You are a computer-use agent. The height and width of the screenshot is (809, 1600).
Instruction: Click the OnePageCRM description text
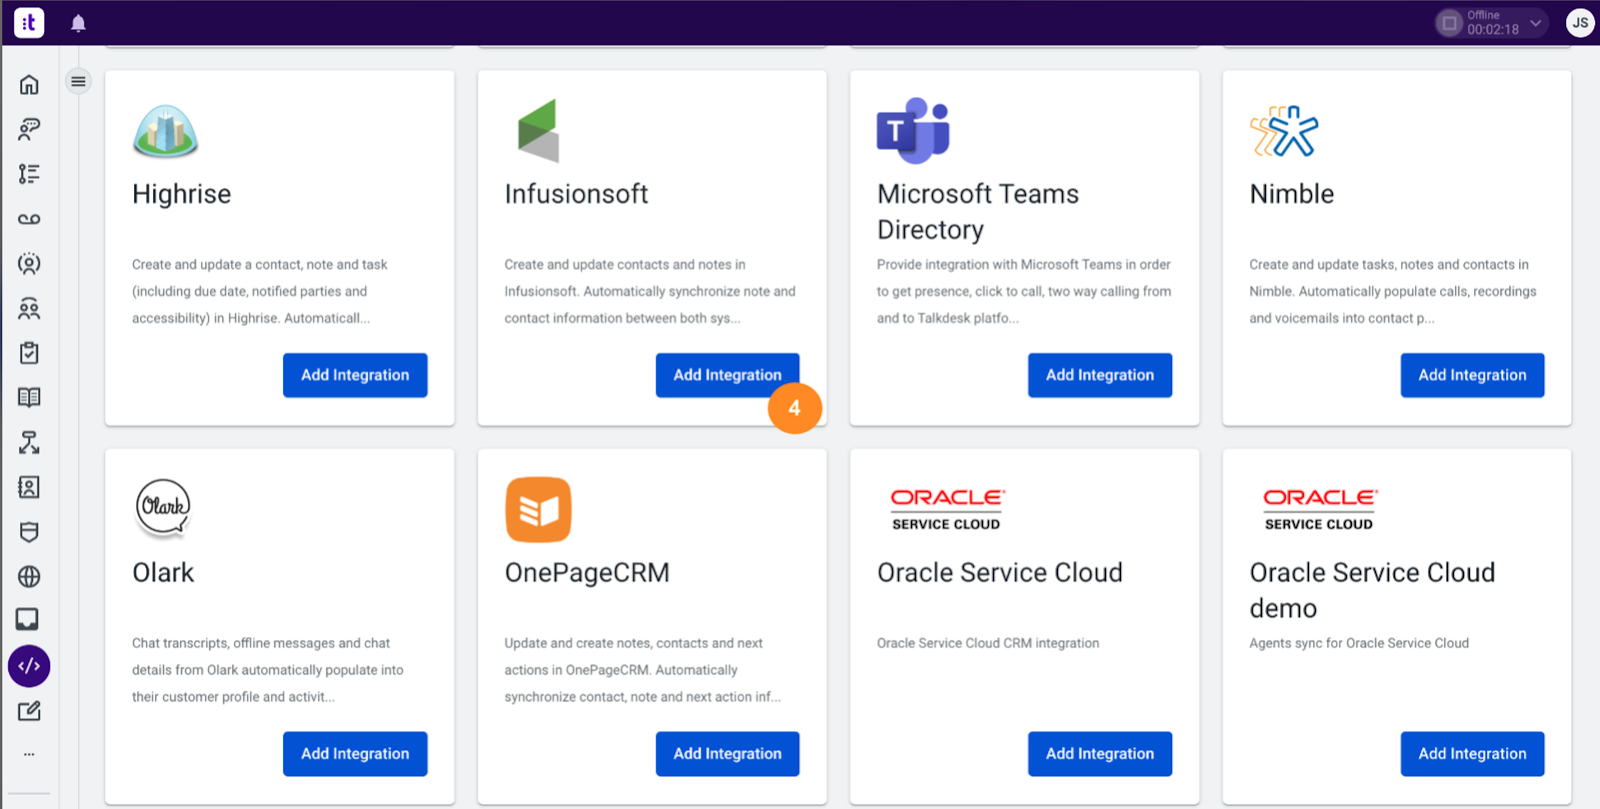coord(643,670)
